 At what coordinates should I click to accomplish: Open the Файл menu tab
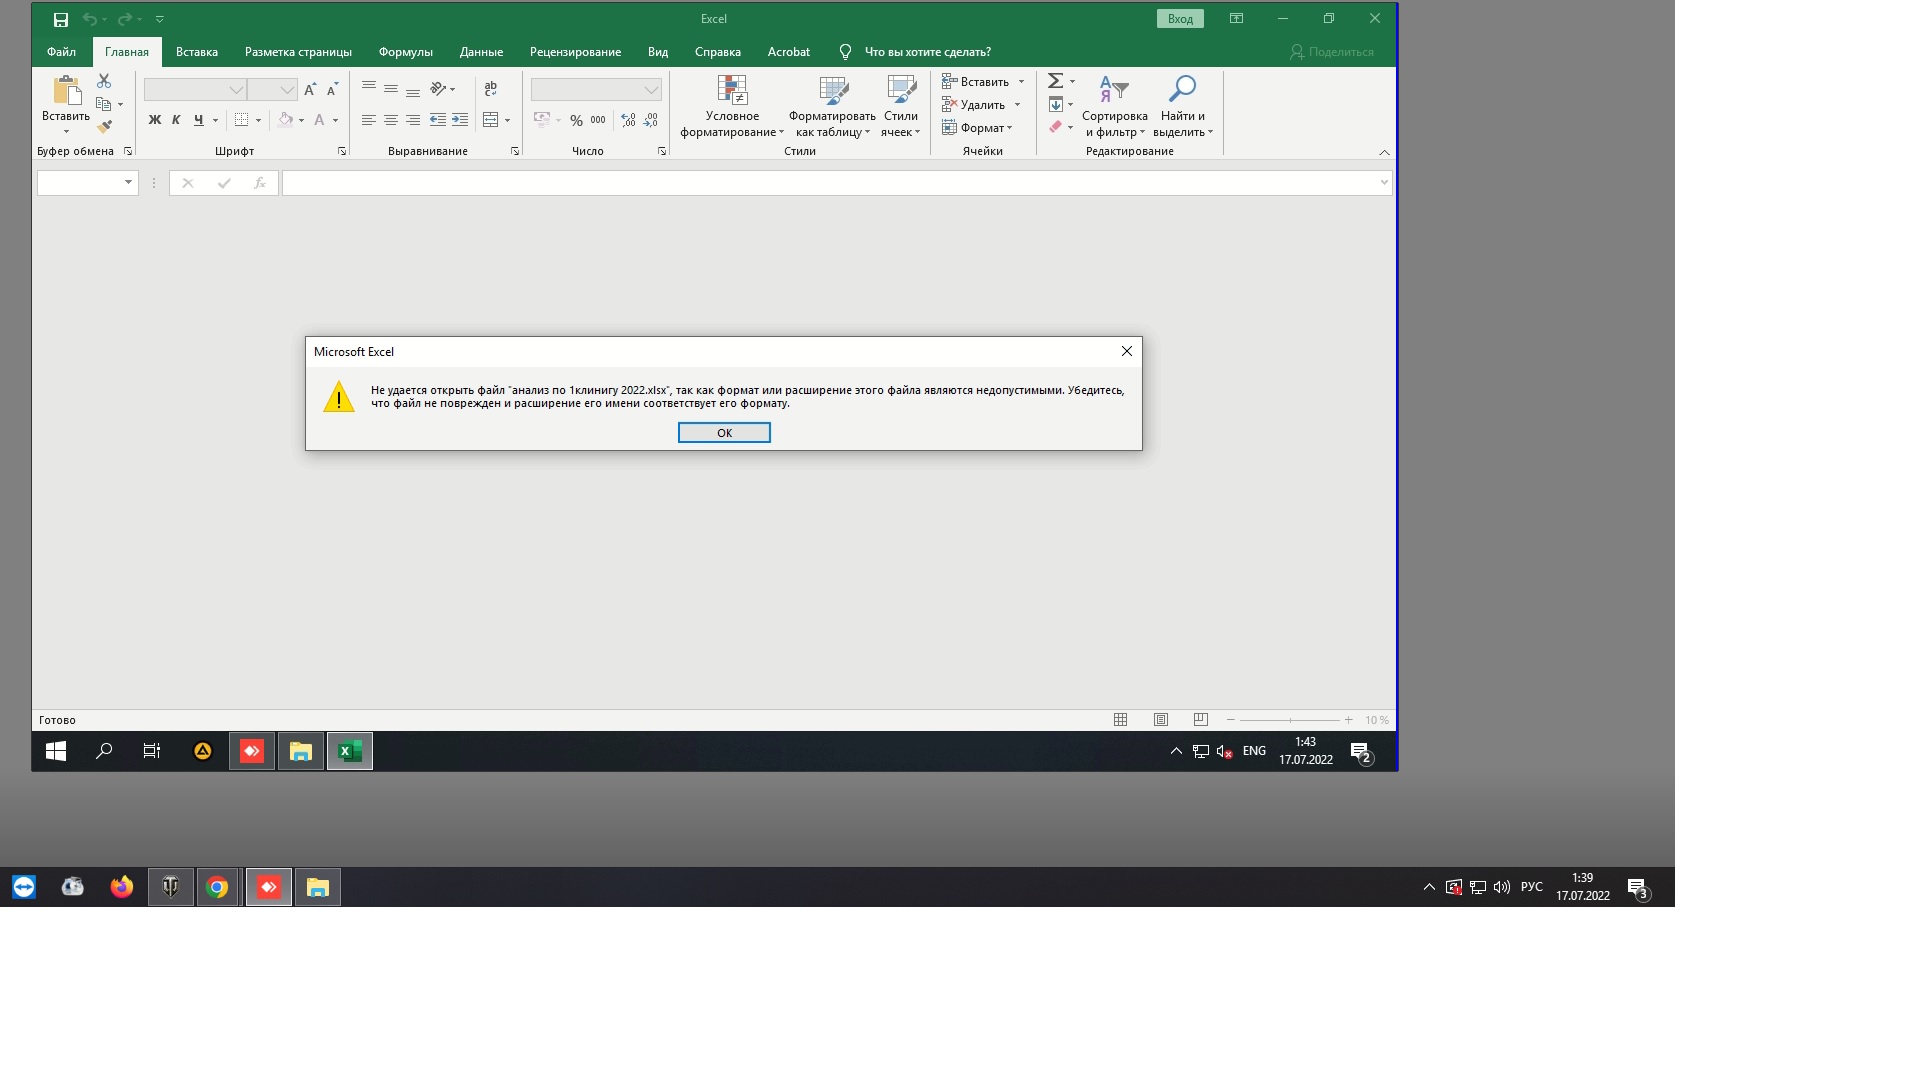pos(61,52)
